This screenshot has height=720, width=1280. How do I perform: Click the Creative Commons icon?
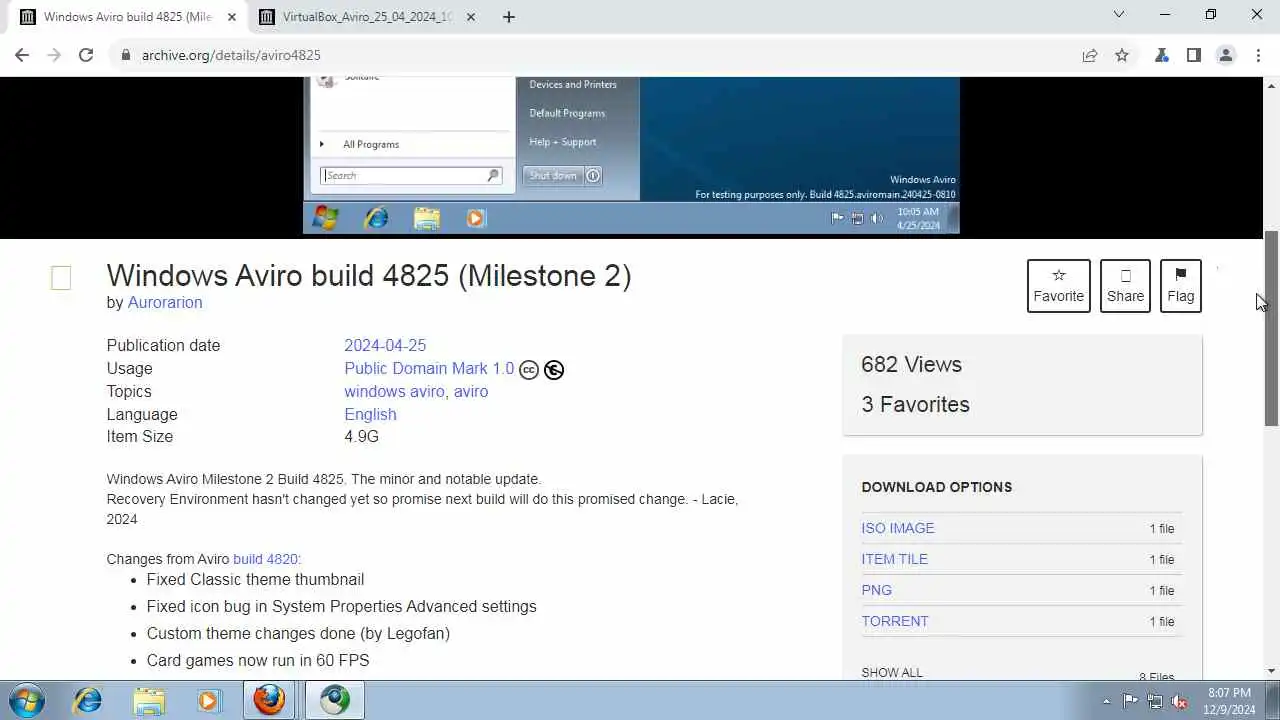pyautogui.click(x=529, y=370)
